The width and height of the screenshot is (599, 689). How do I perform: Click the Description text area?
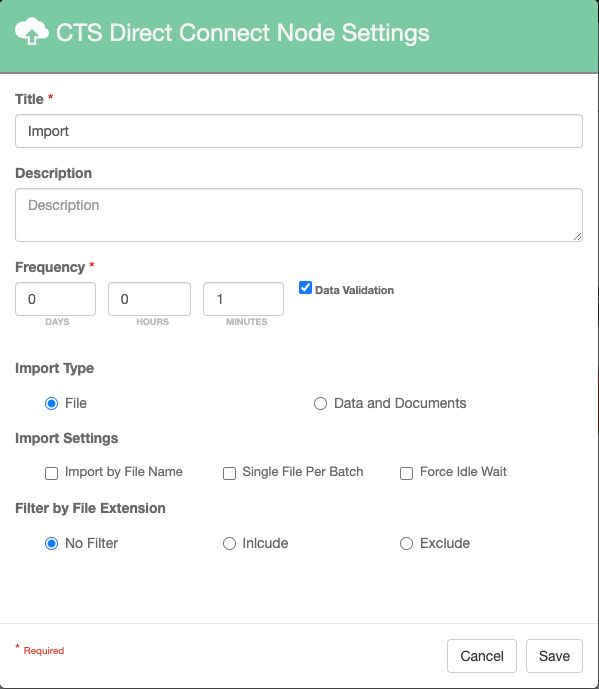[x=299, y=215]
